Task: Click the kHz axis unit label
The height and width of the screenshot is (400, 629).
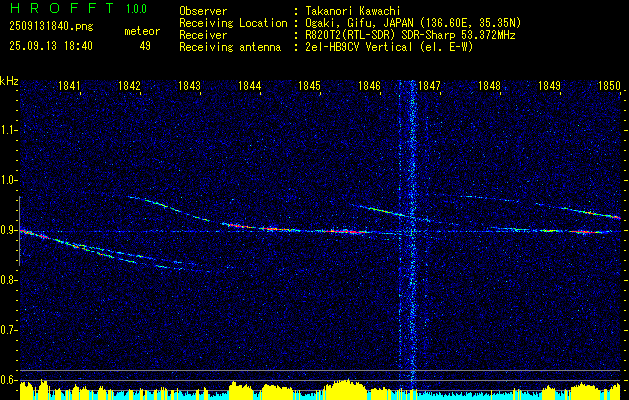Action: 9,81
